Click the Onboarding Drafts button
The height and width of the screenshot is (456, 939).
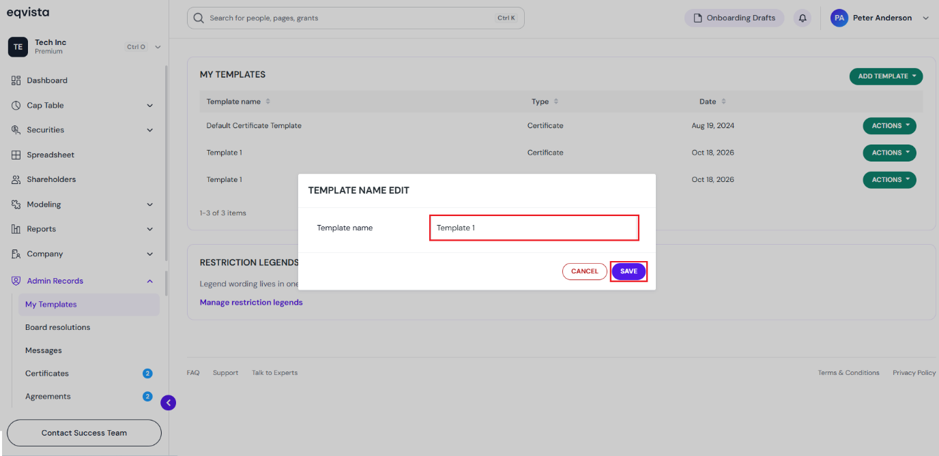pos(734,18)
